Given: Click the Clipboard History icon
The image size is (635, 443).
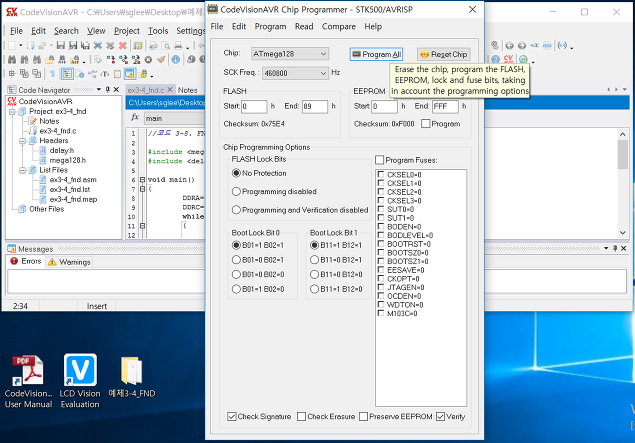Looking at the screenshot, I should (x=117, y=74).
